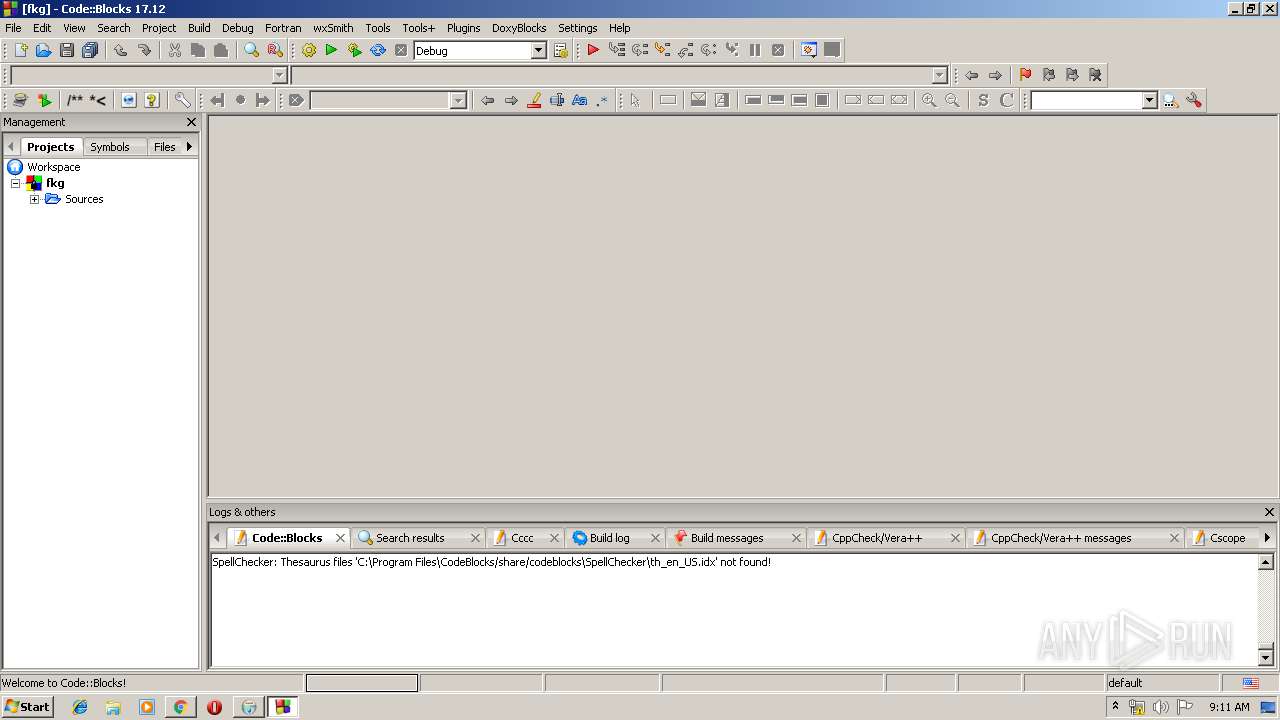Open the Settings menu
1280x720 pixels.
tap(577, 28)
